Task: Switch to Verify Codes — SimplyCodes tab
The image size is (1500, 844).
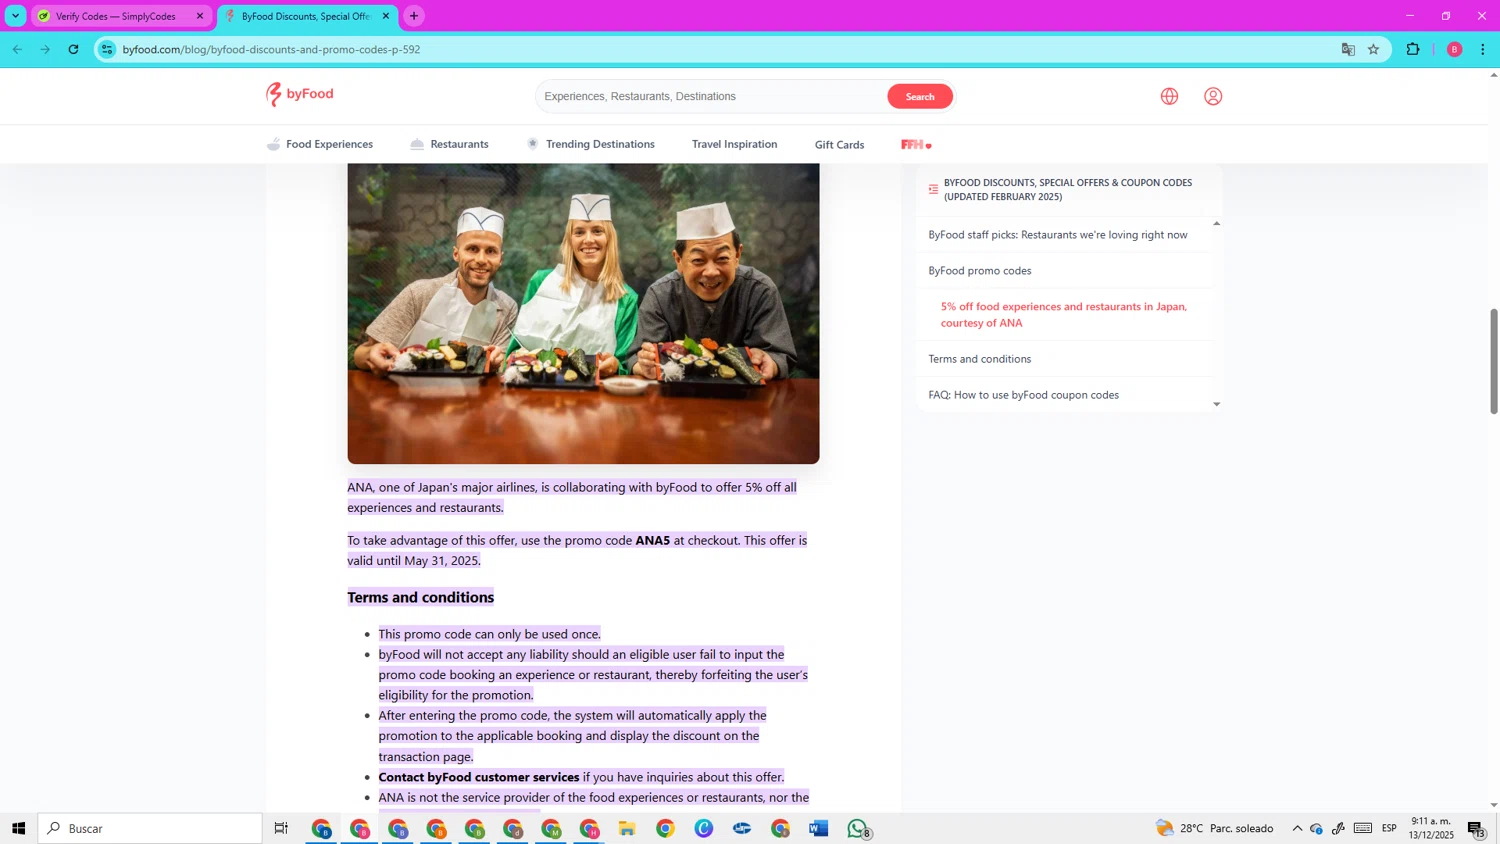Action: (114, 16)
